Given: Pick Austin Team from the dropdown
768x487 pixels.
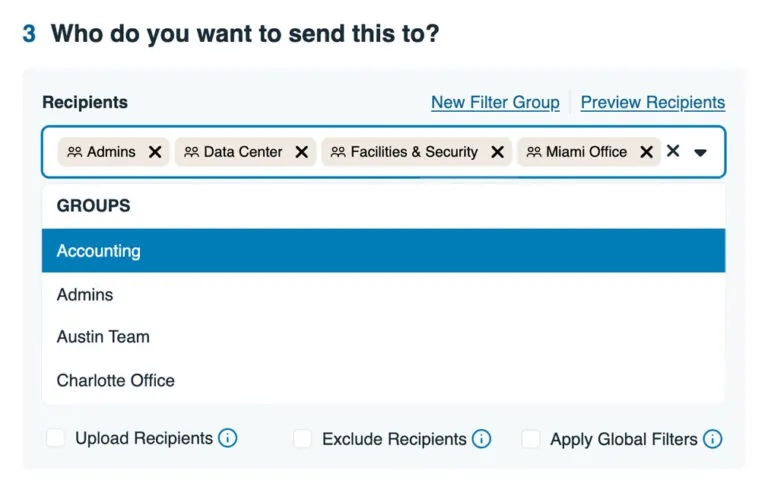Looking at the screenshot, I should tap(103, 337).
